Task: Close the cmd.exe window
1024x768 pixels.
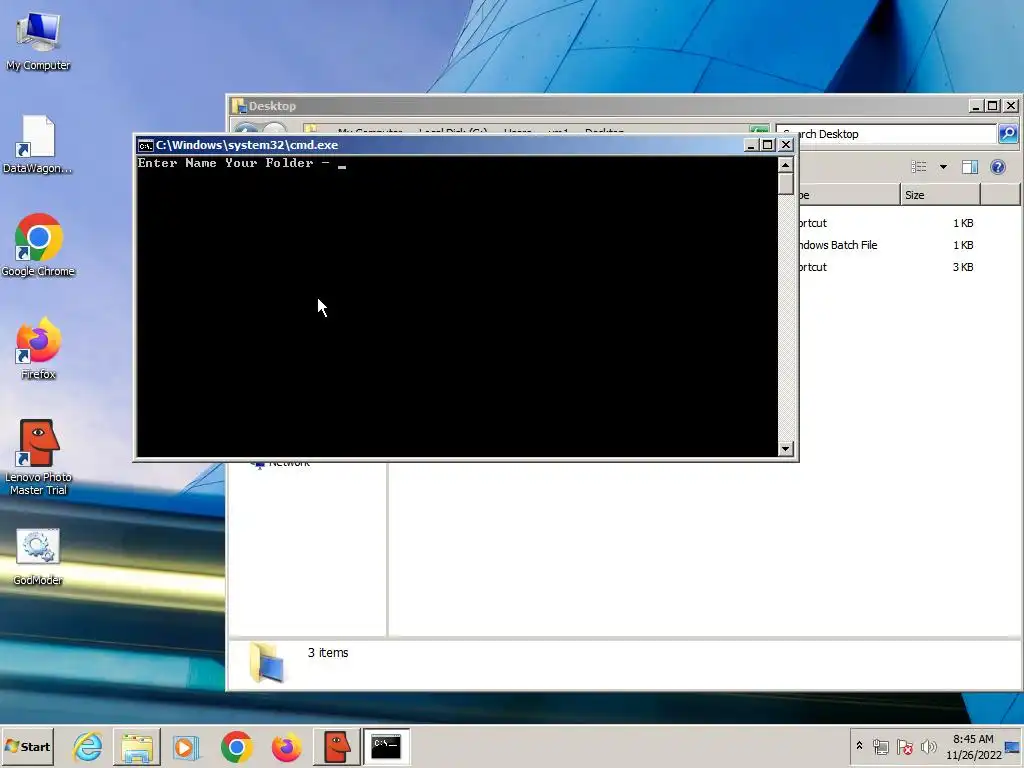Action: 786,145
